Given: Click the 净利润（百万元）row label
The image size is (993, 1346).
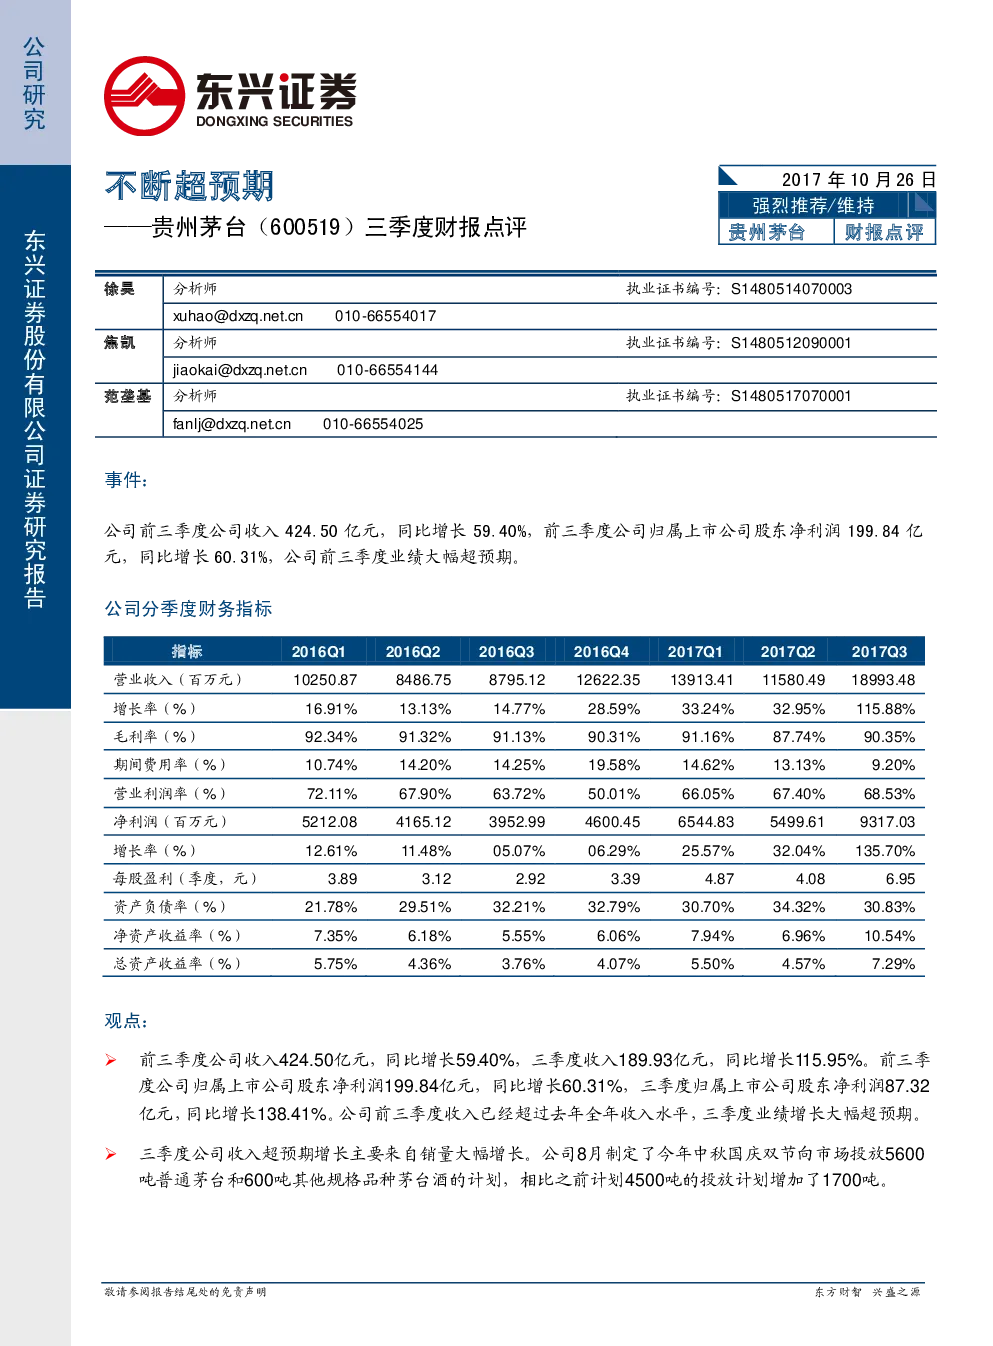Looking at the screenshot, I should pyautogui.click(x=170, y=822).
